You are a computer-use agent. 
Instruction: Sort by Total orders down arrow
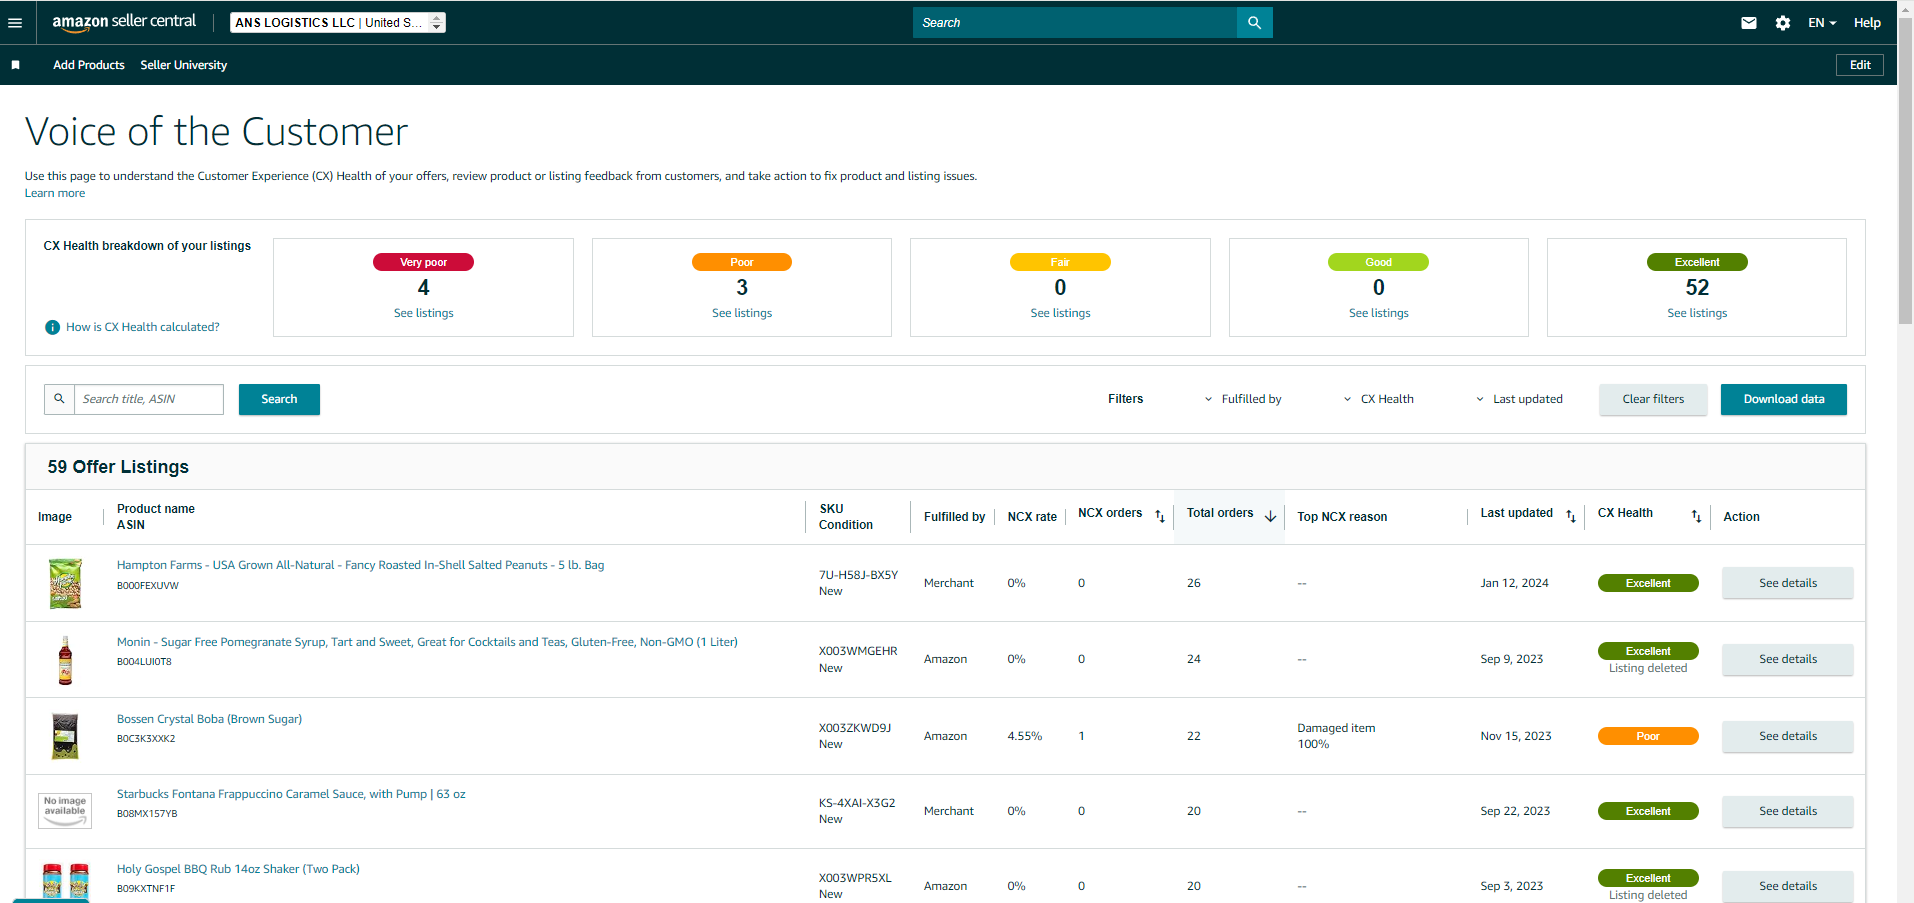point(1270,516)
